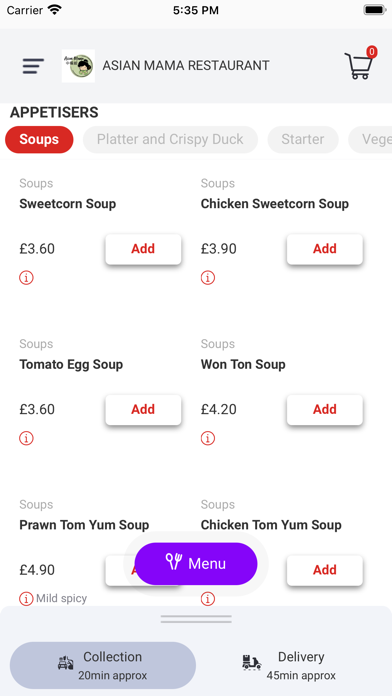Switch to Delivery order option
The image size is (392, 696).
click(289, 665)
